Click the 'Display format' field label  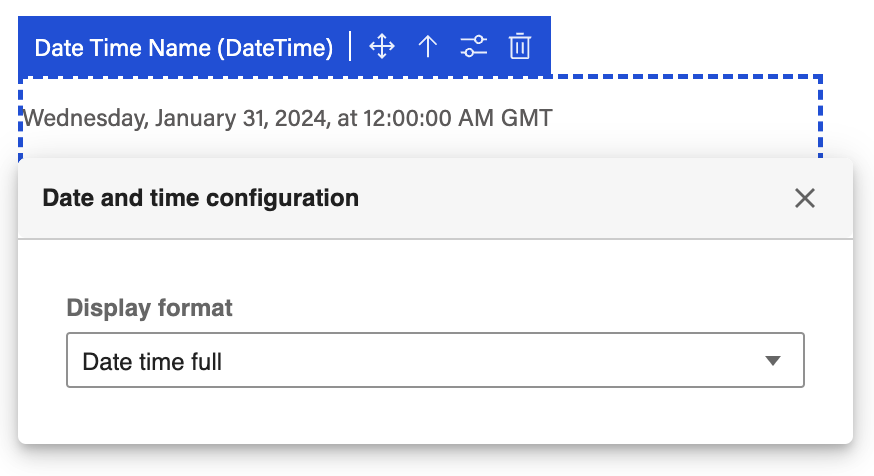click(149, 308)
